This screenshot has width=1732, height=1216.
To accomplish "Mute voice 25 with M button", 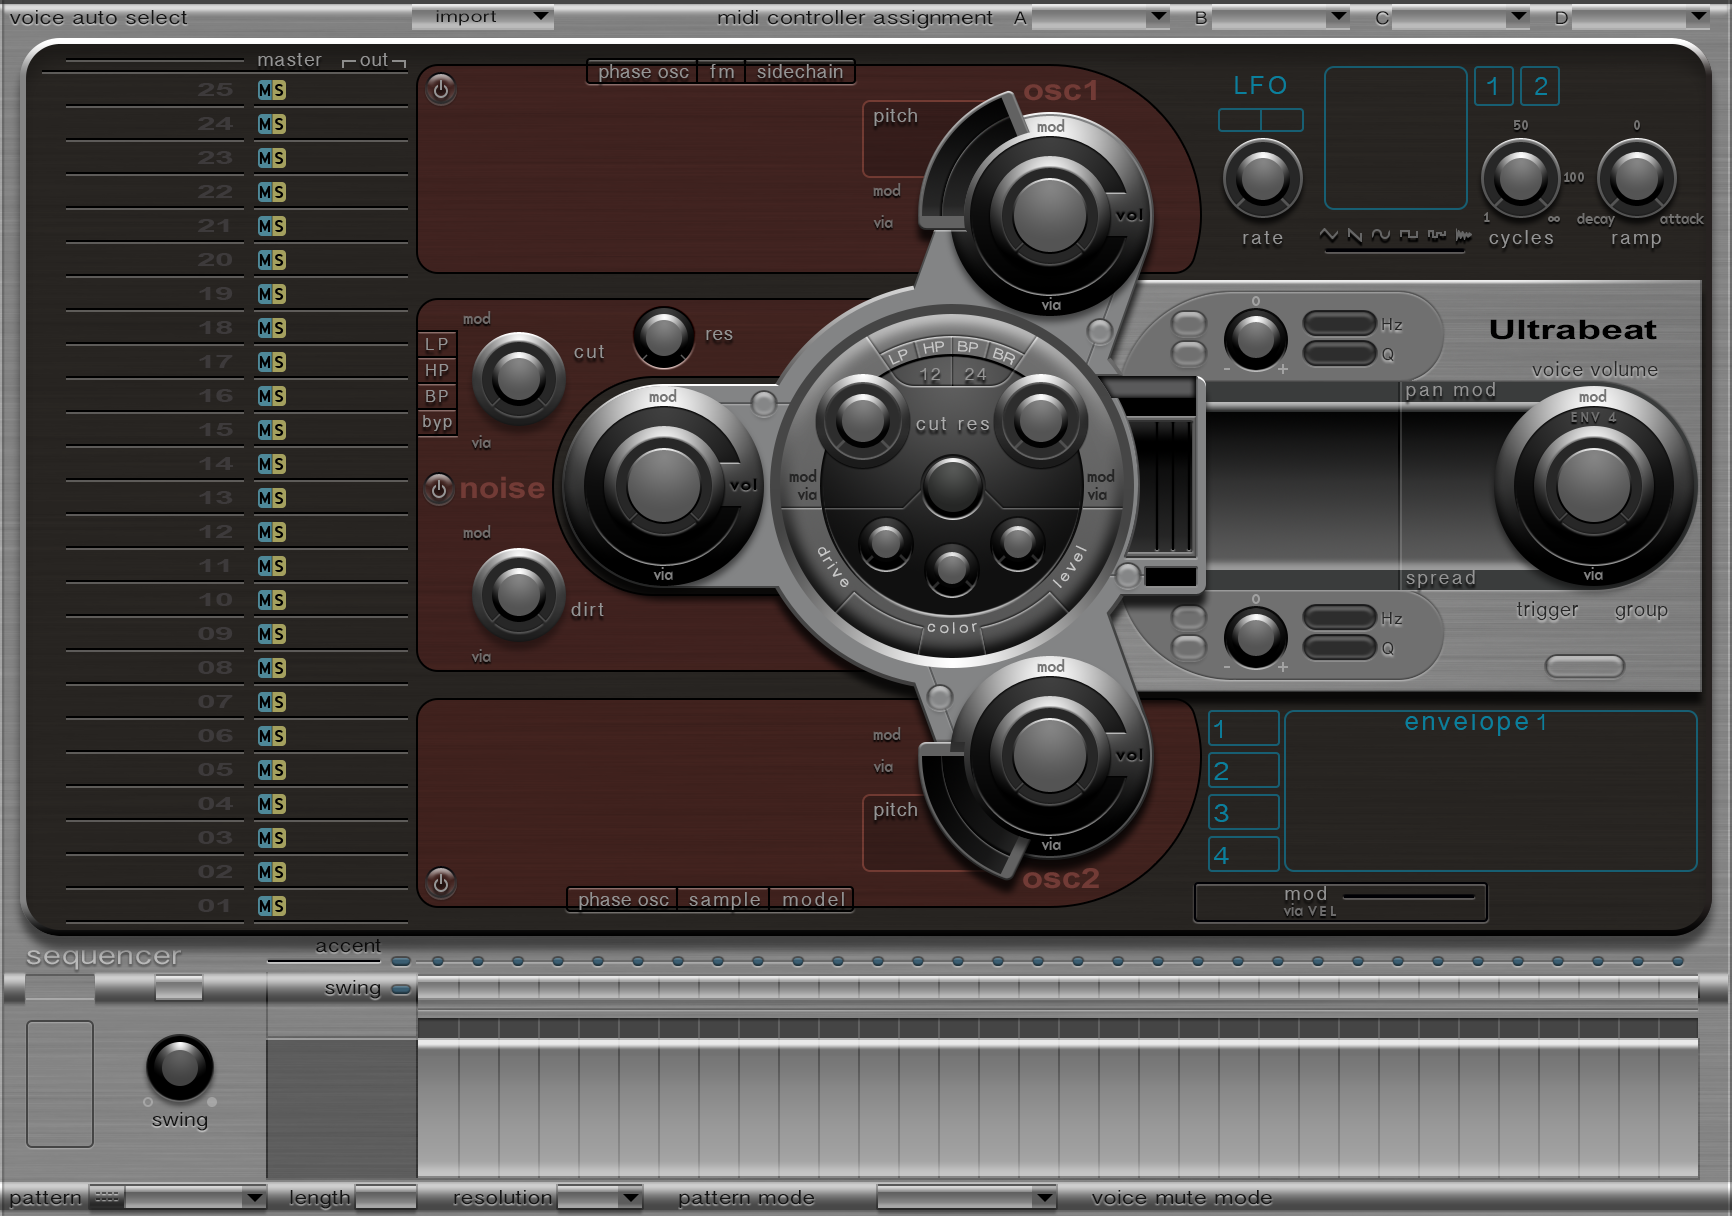I will point(264,90).
